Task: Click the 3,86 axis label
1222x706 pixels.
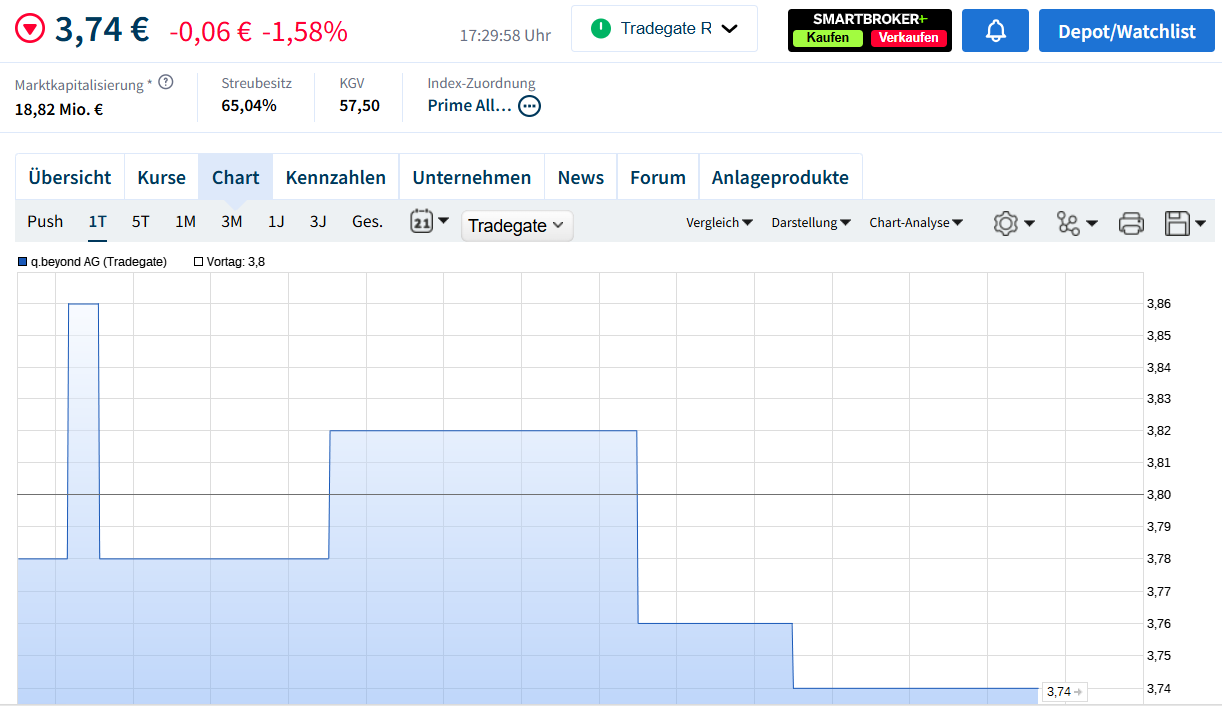Action: (x=1158, y=303)
